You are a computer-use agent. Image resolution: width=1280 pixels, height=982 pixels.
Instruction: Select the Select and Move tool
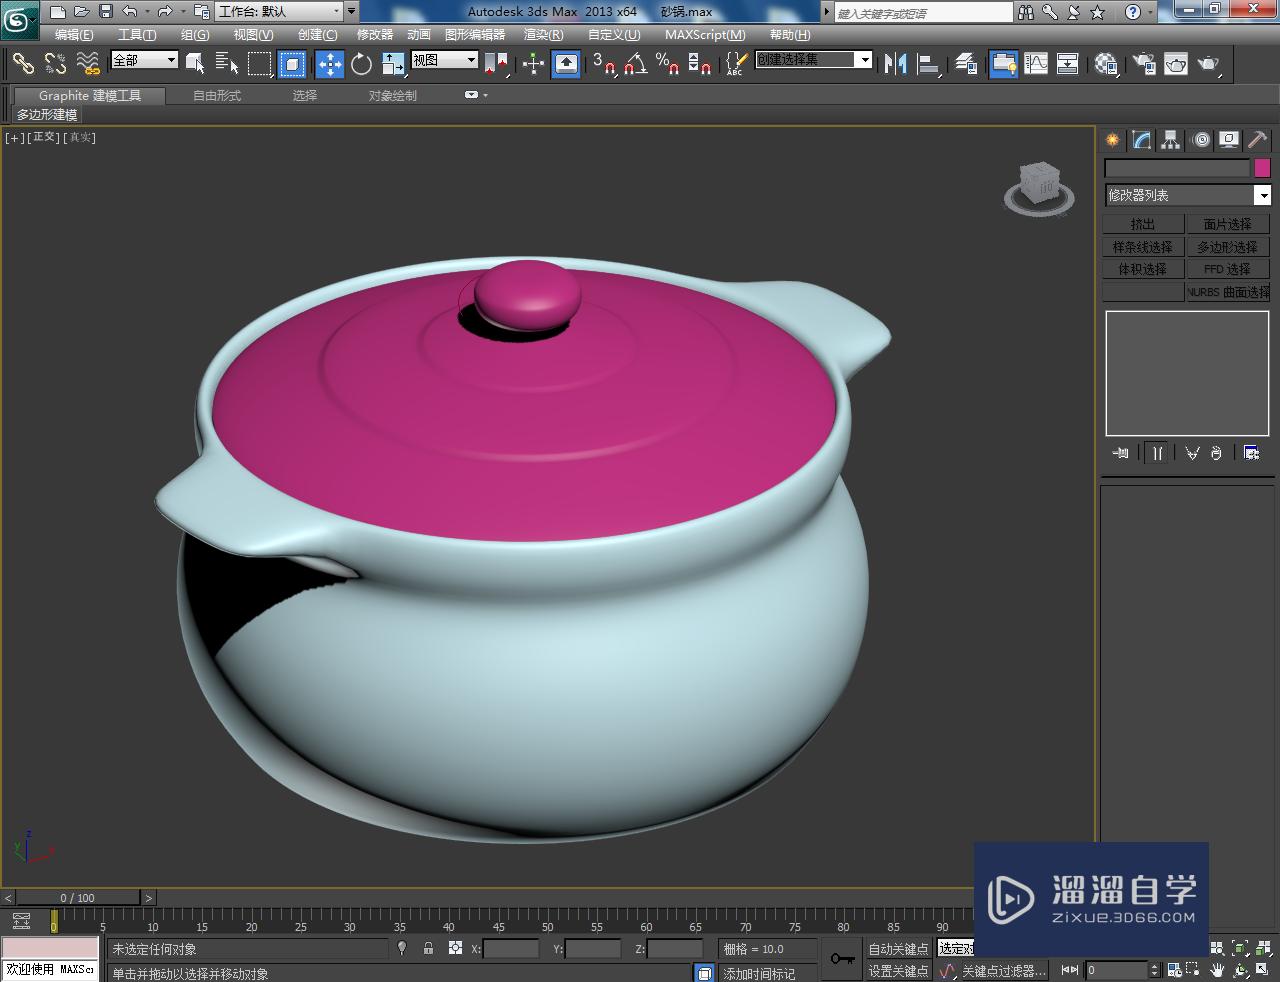[x=330, y=64]
